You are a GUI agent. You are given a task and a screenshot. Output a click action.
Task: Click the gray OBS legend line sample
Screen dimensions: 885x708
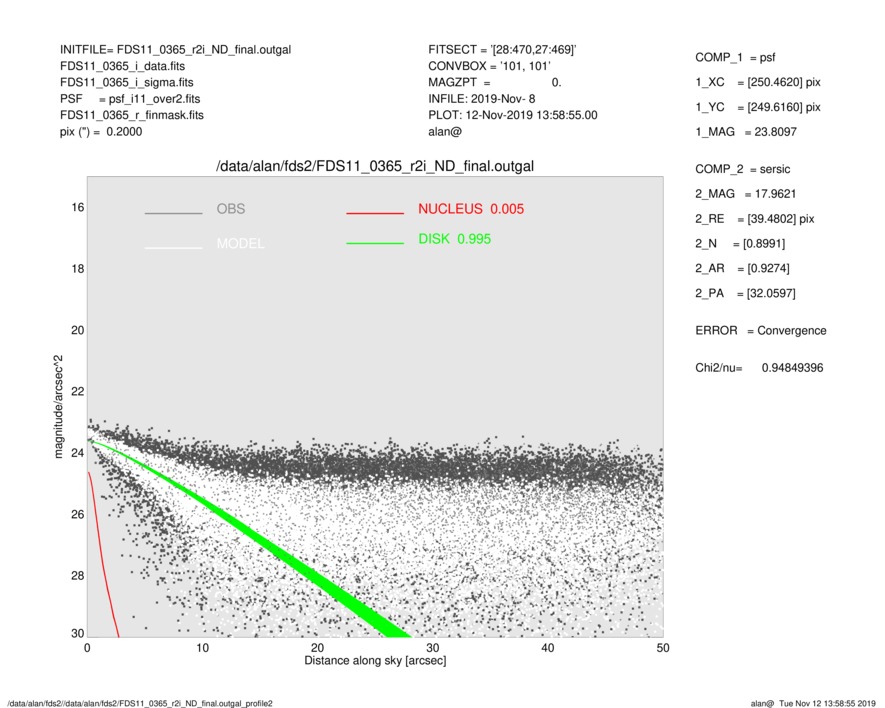coord(173,213)
